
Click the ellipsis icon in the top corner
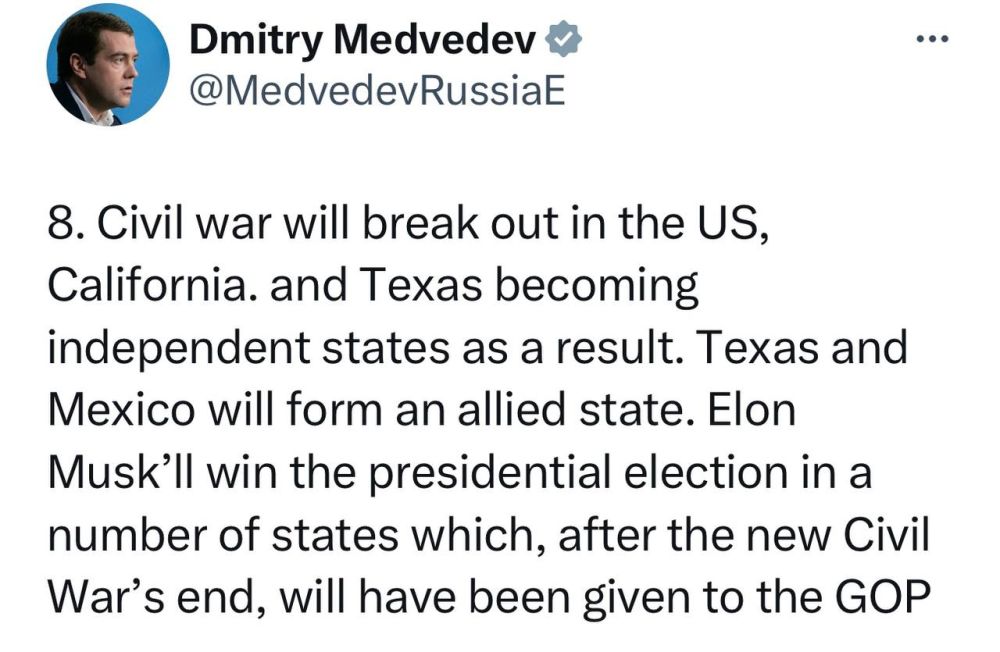(x=934, y=38)
